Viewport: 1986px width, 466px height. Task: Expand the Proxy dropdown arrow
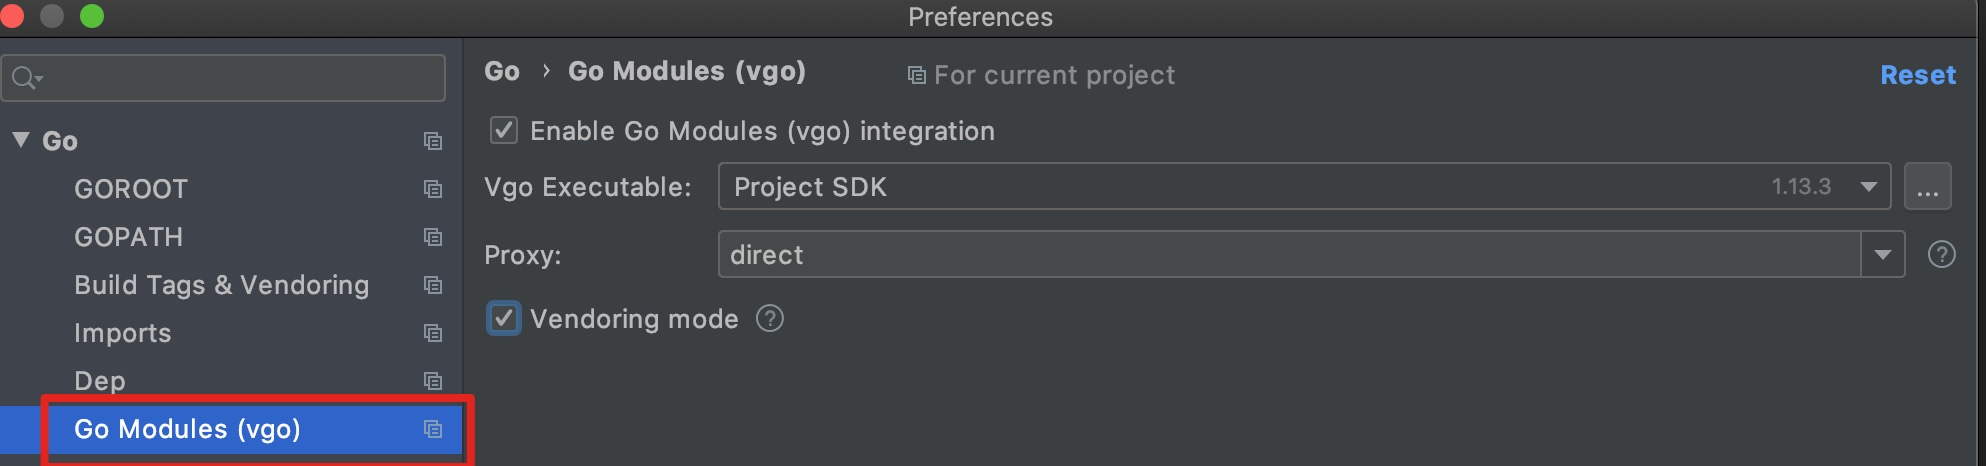point(1883,255)
